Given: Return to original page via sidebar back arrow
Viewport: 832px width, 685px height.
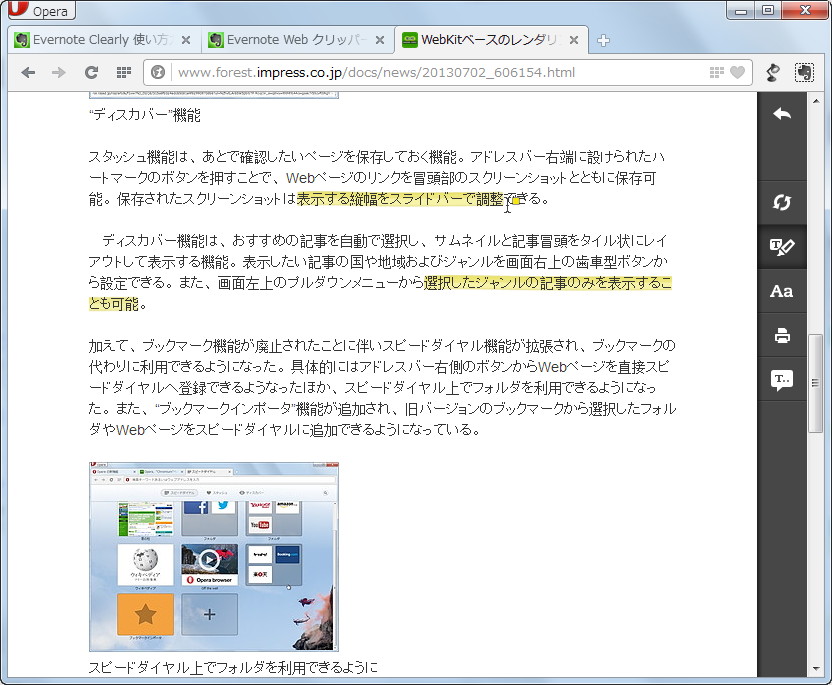Looking at the screenshot, I should click(782, 113).
